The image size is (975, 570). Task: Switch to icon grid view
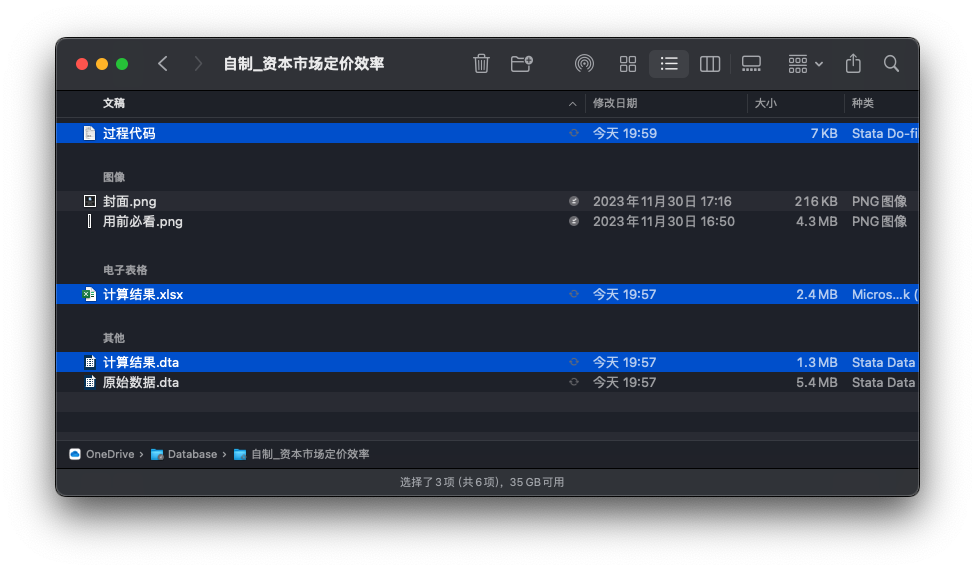[628, 64]
